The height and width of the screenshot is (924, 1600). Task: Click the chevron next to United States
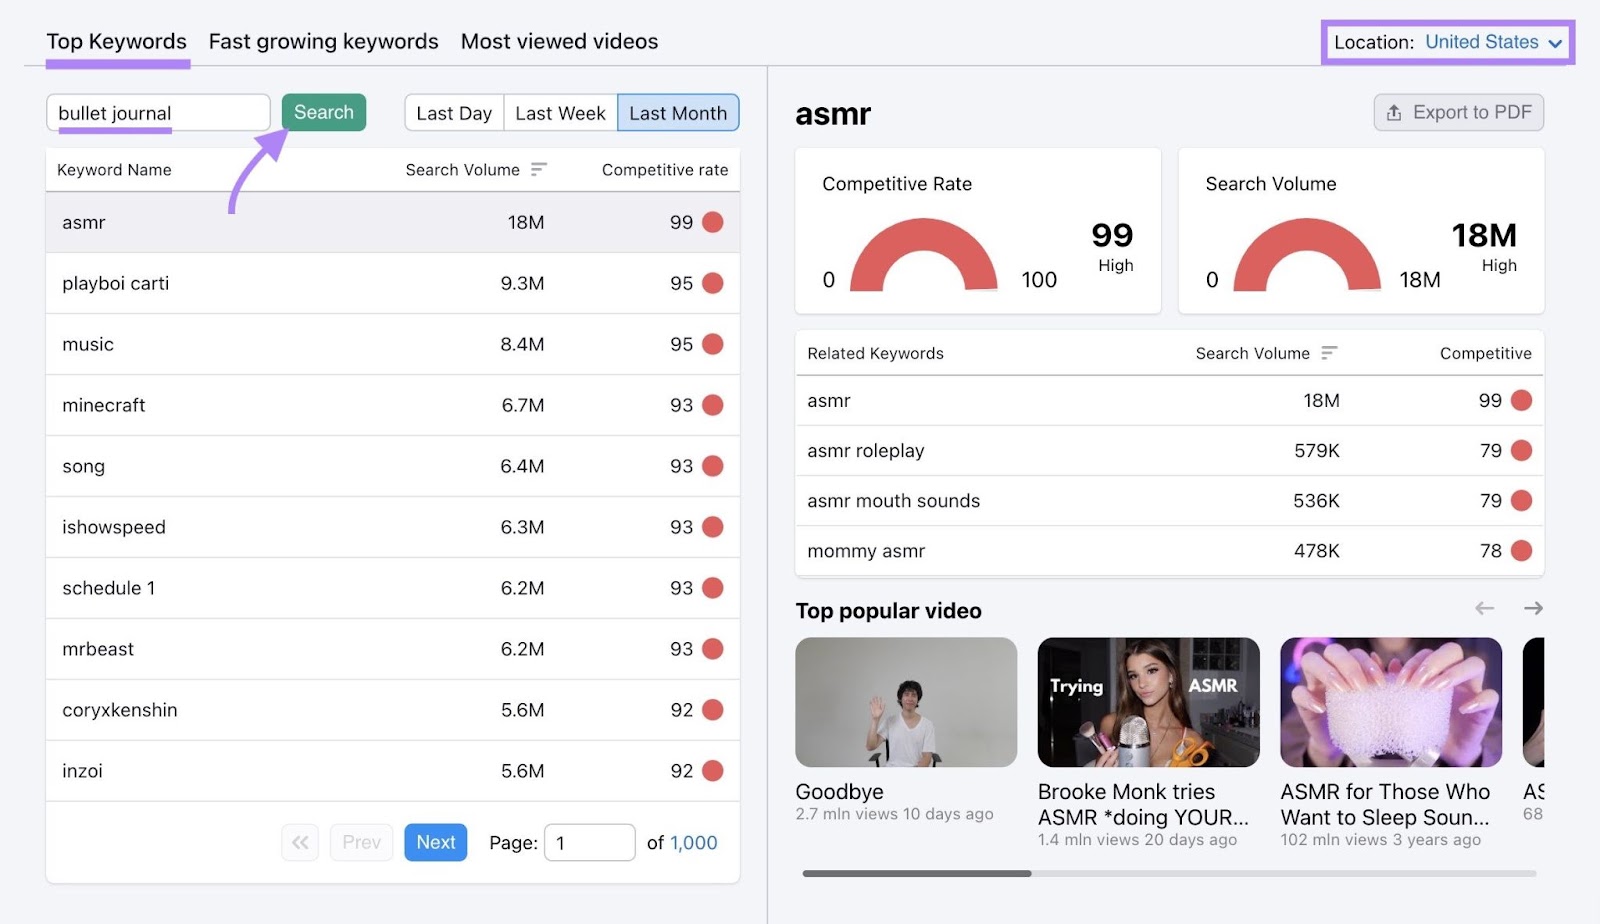point(1555,43)
